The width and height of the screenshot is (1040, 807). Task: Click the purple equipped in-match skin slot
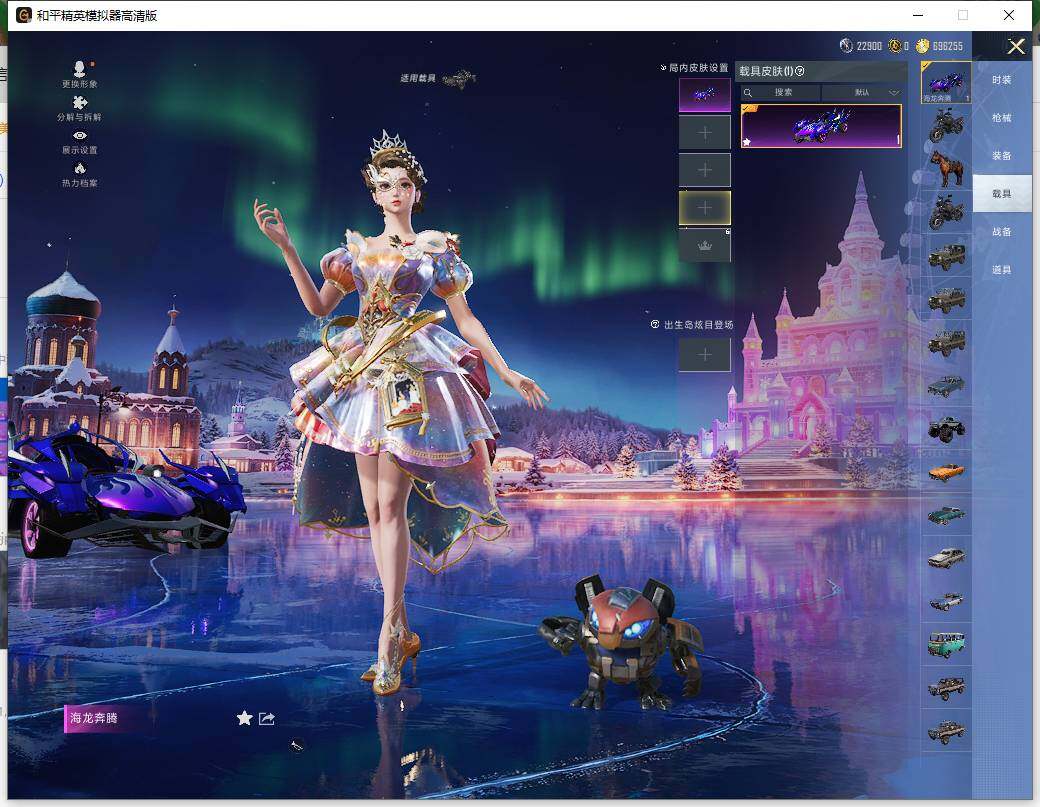[x=704, y=95]
